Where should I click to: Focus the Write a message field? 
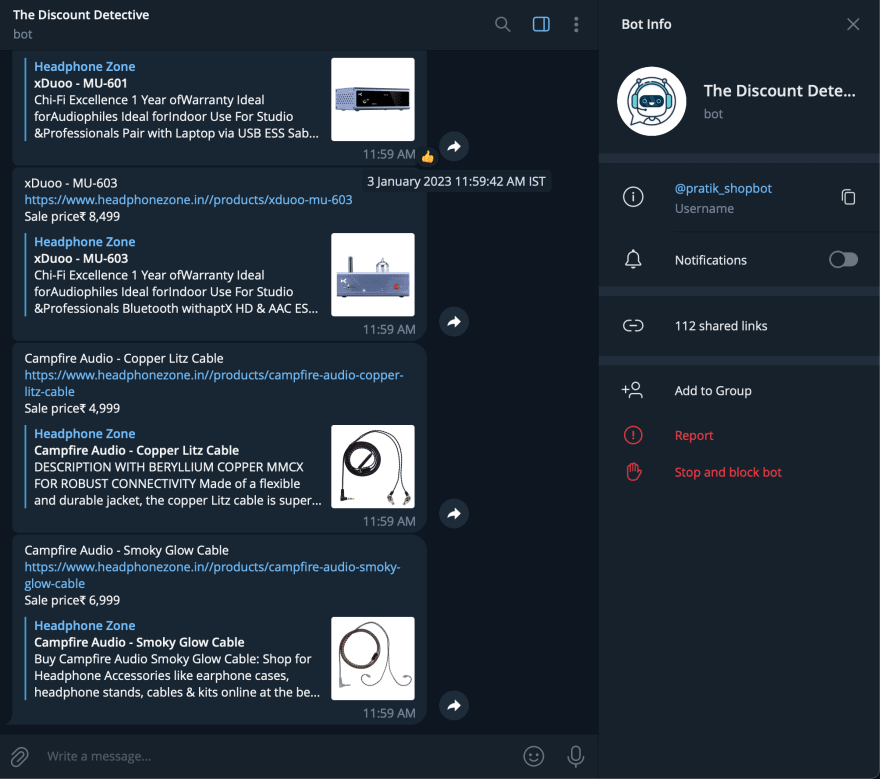pyautogui.click(x=270, y=756)
